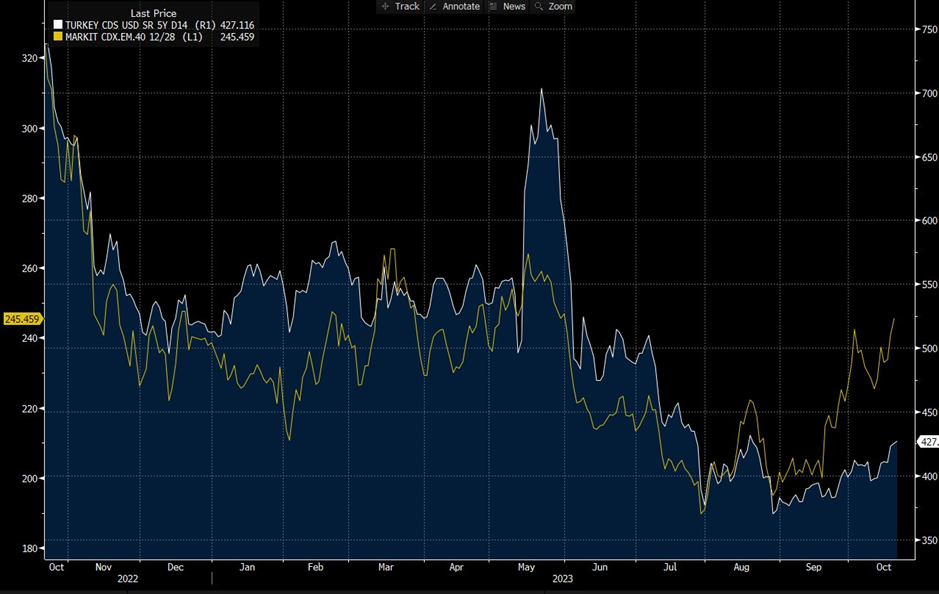Click white Turkey CDS legend swatch
Image resolution: width=939 pixels, height=594 pixels.
click(58, 24)
